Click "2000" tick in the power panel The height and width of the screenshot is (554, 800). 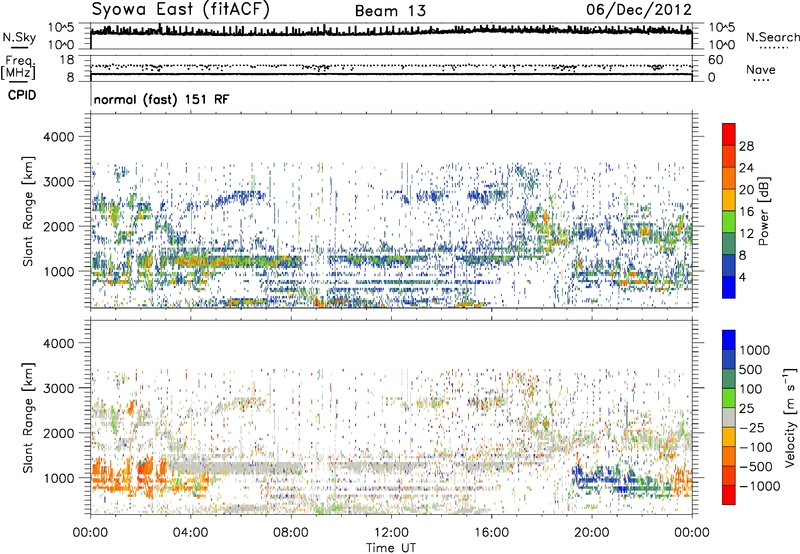point(58,226)
